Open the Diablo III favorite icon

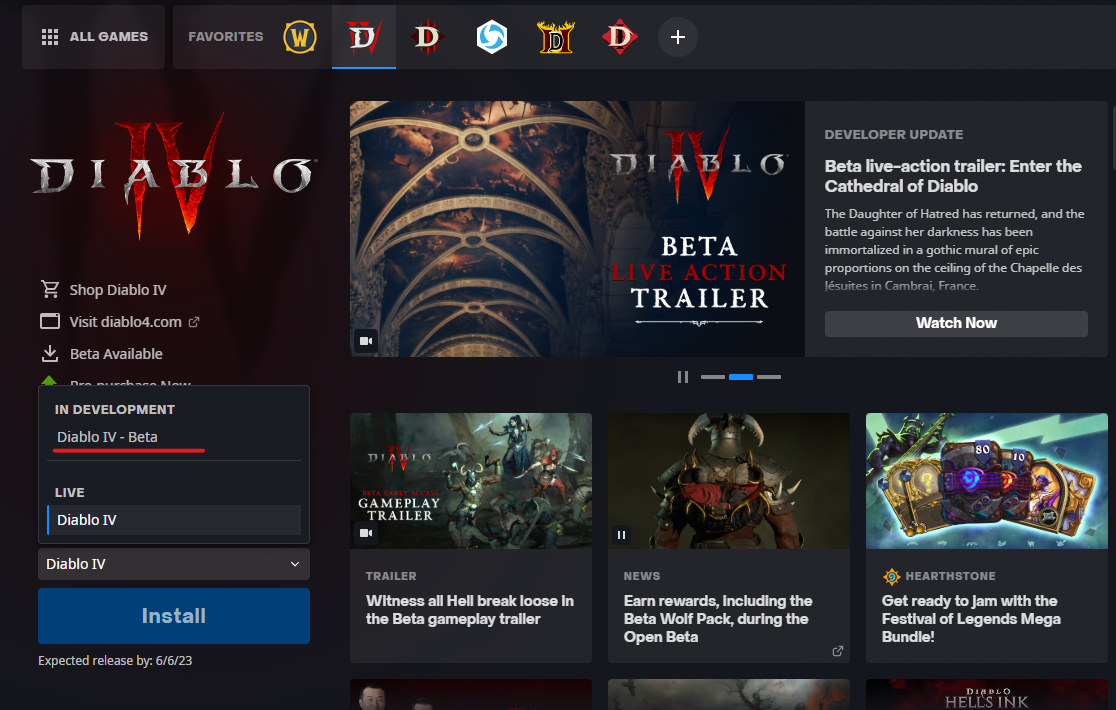(428, 37)
